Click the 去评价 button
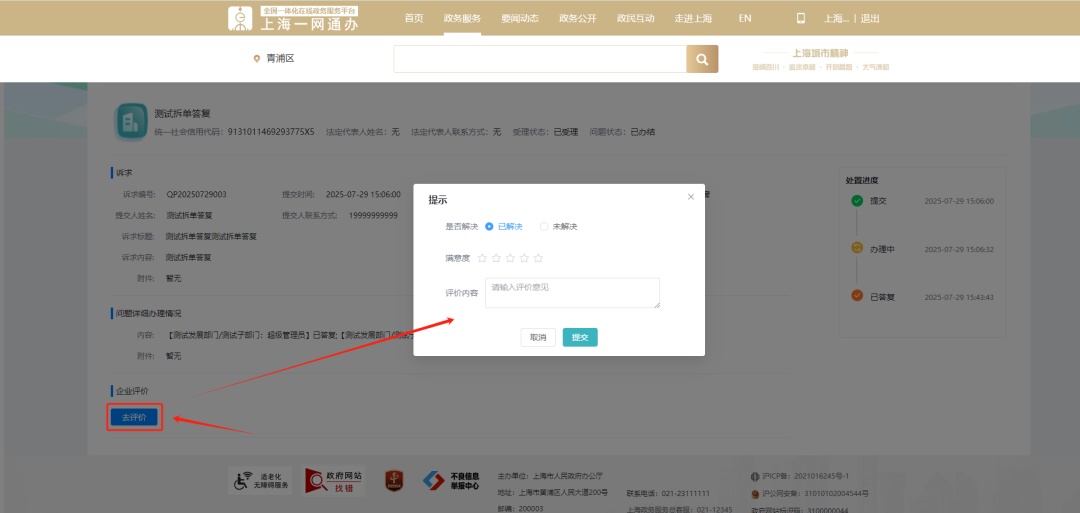The width and height of the screenshot is (1080, 513). 134,417
